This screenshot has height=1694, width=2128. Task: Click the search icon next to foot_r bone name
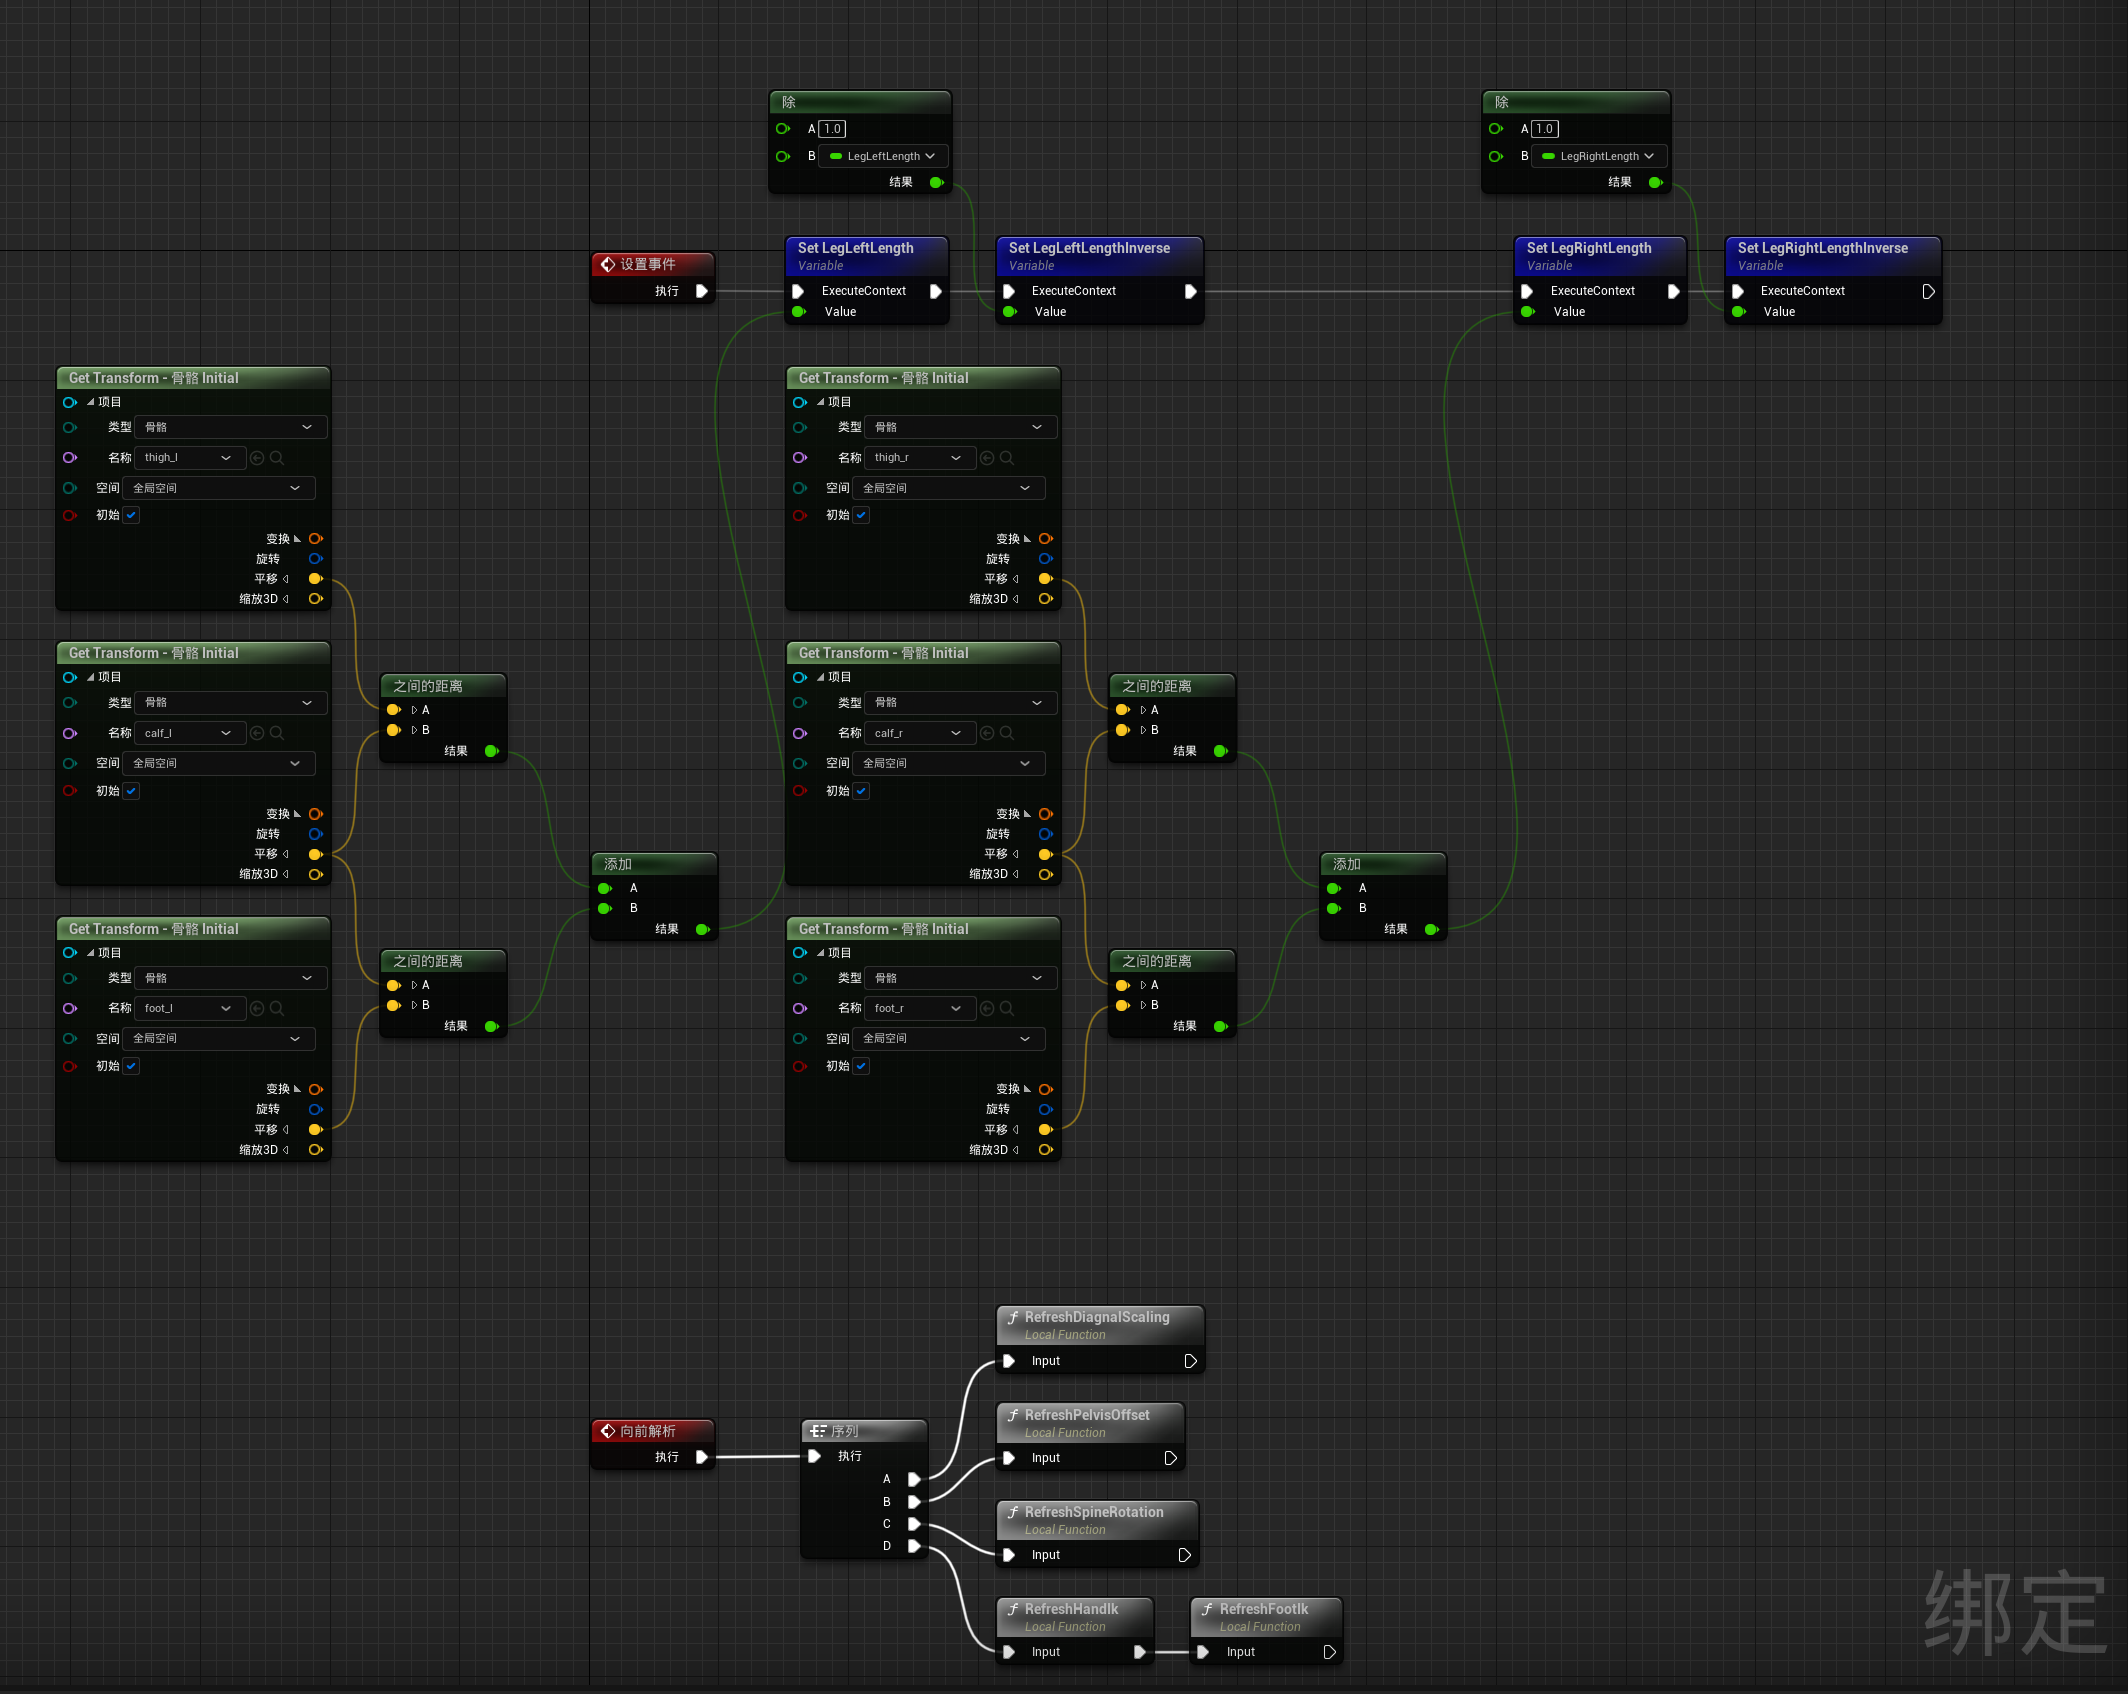1007,1008
